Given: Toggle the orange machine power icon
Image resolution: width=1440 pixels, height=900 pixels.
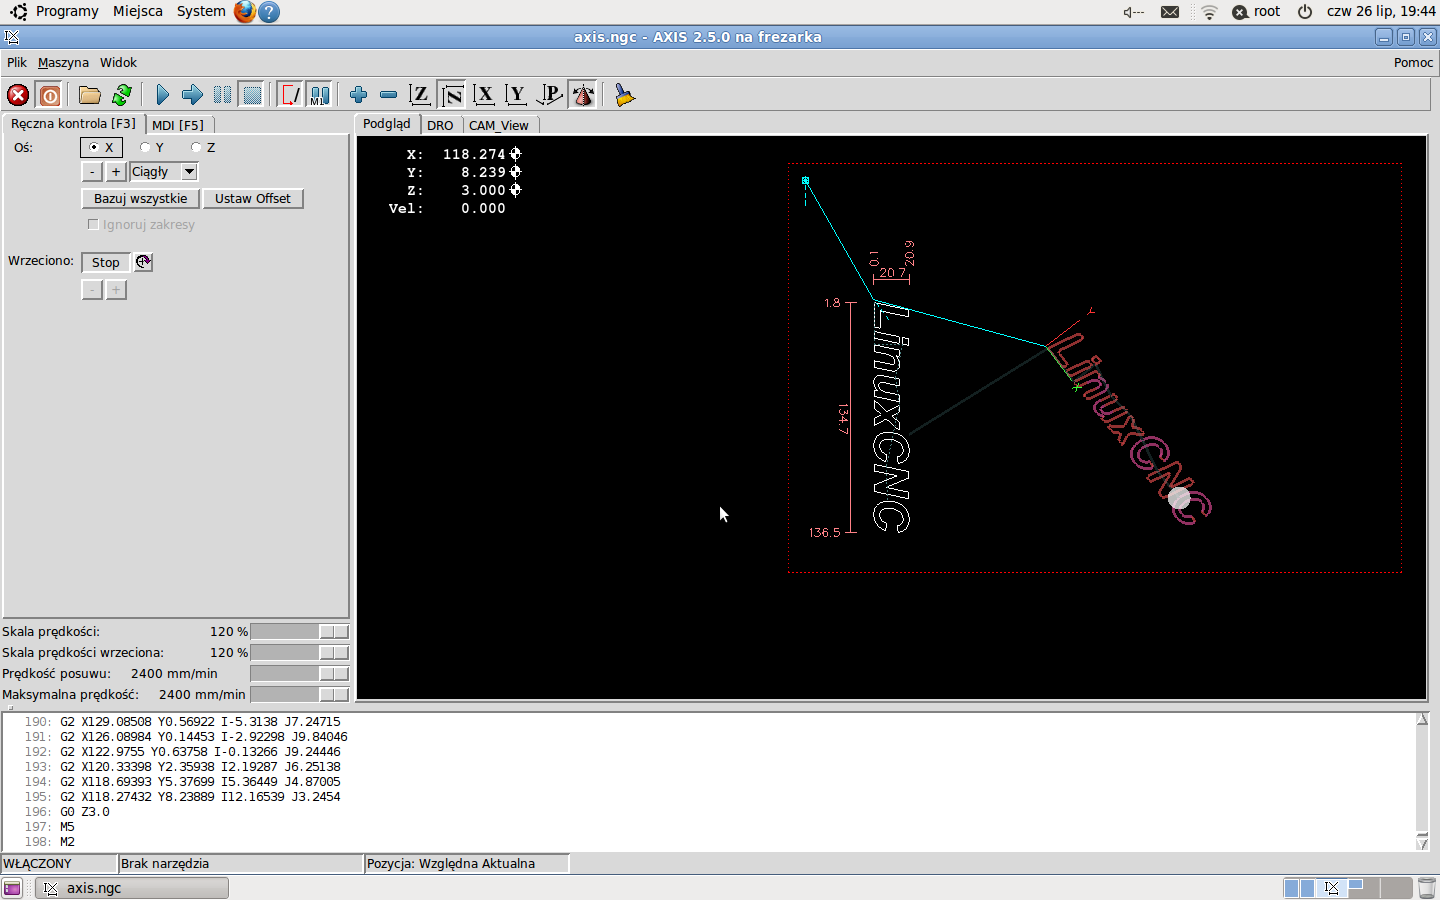Looking at the screenshot, I should click(x=49, y=95).
